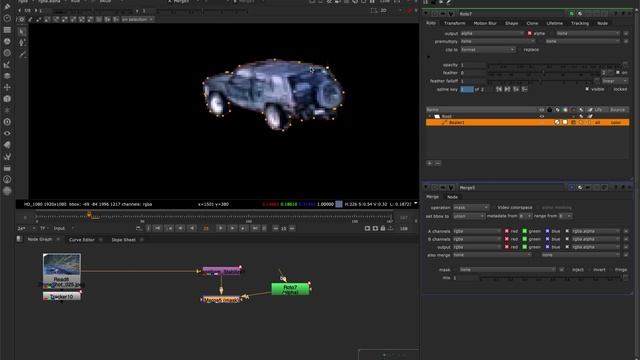Step one frame forward
Screen dimensions: 640x360
coord(232,228)
